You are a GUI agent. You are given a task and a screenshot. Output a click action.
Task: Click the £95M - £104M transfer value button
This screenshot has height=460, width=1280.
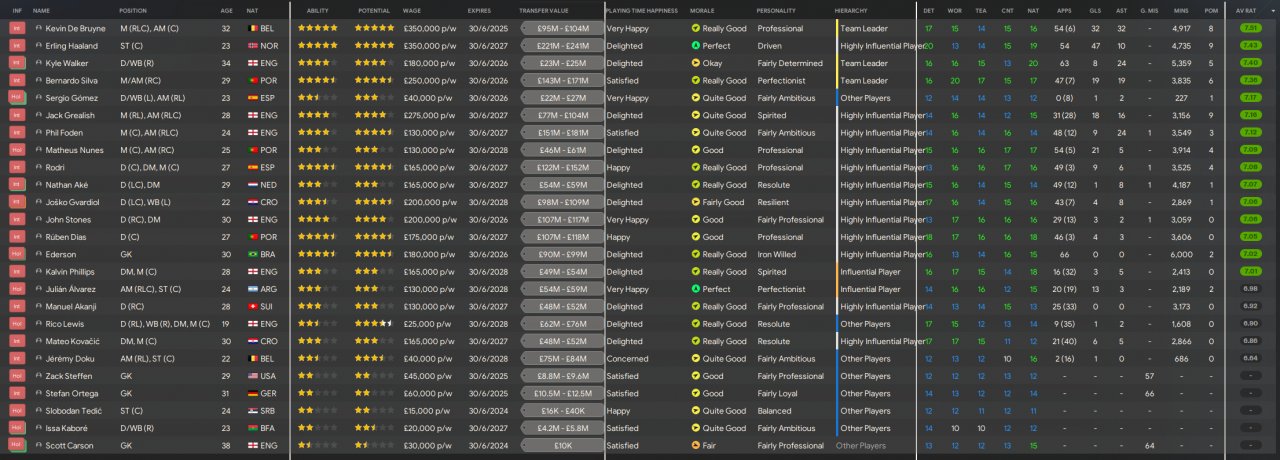point(563,28)
